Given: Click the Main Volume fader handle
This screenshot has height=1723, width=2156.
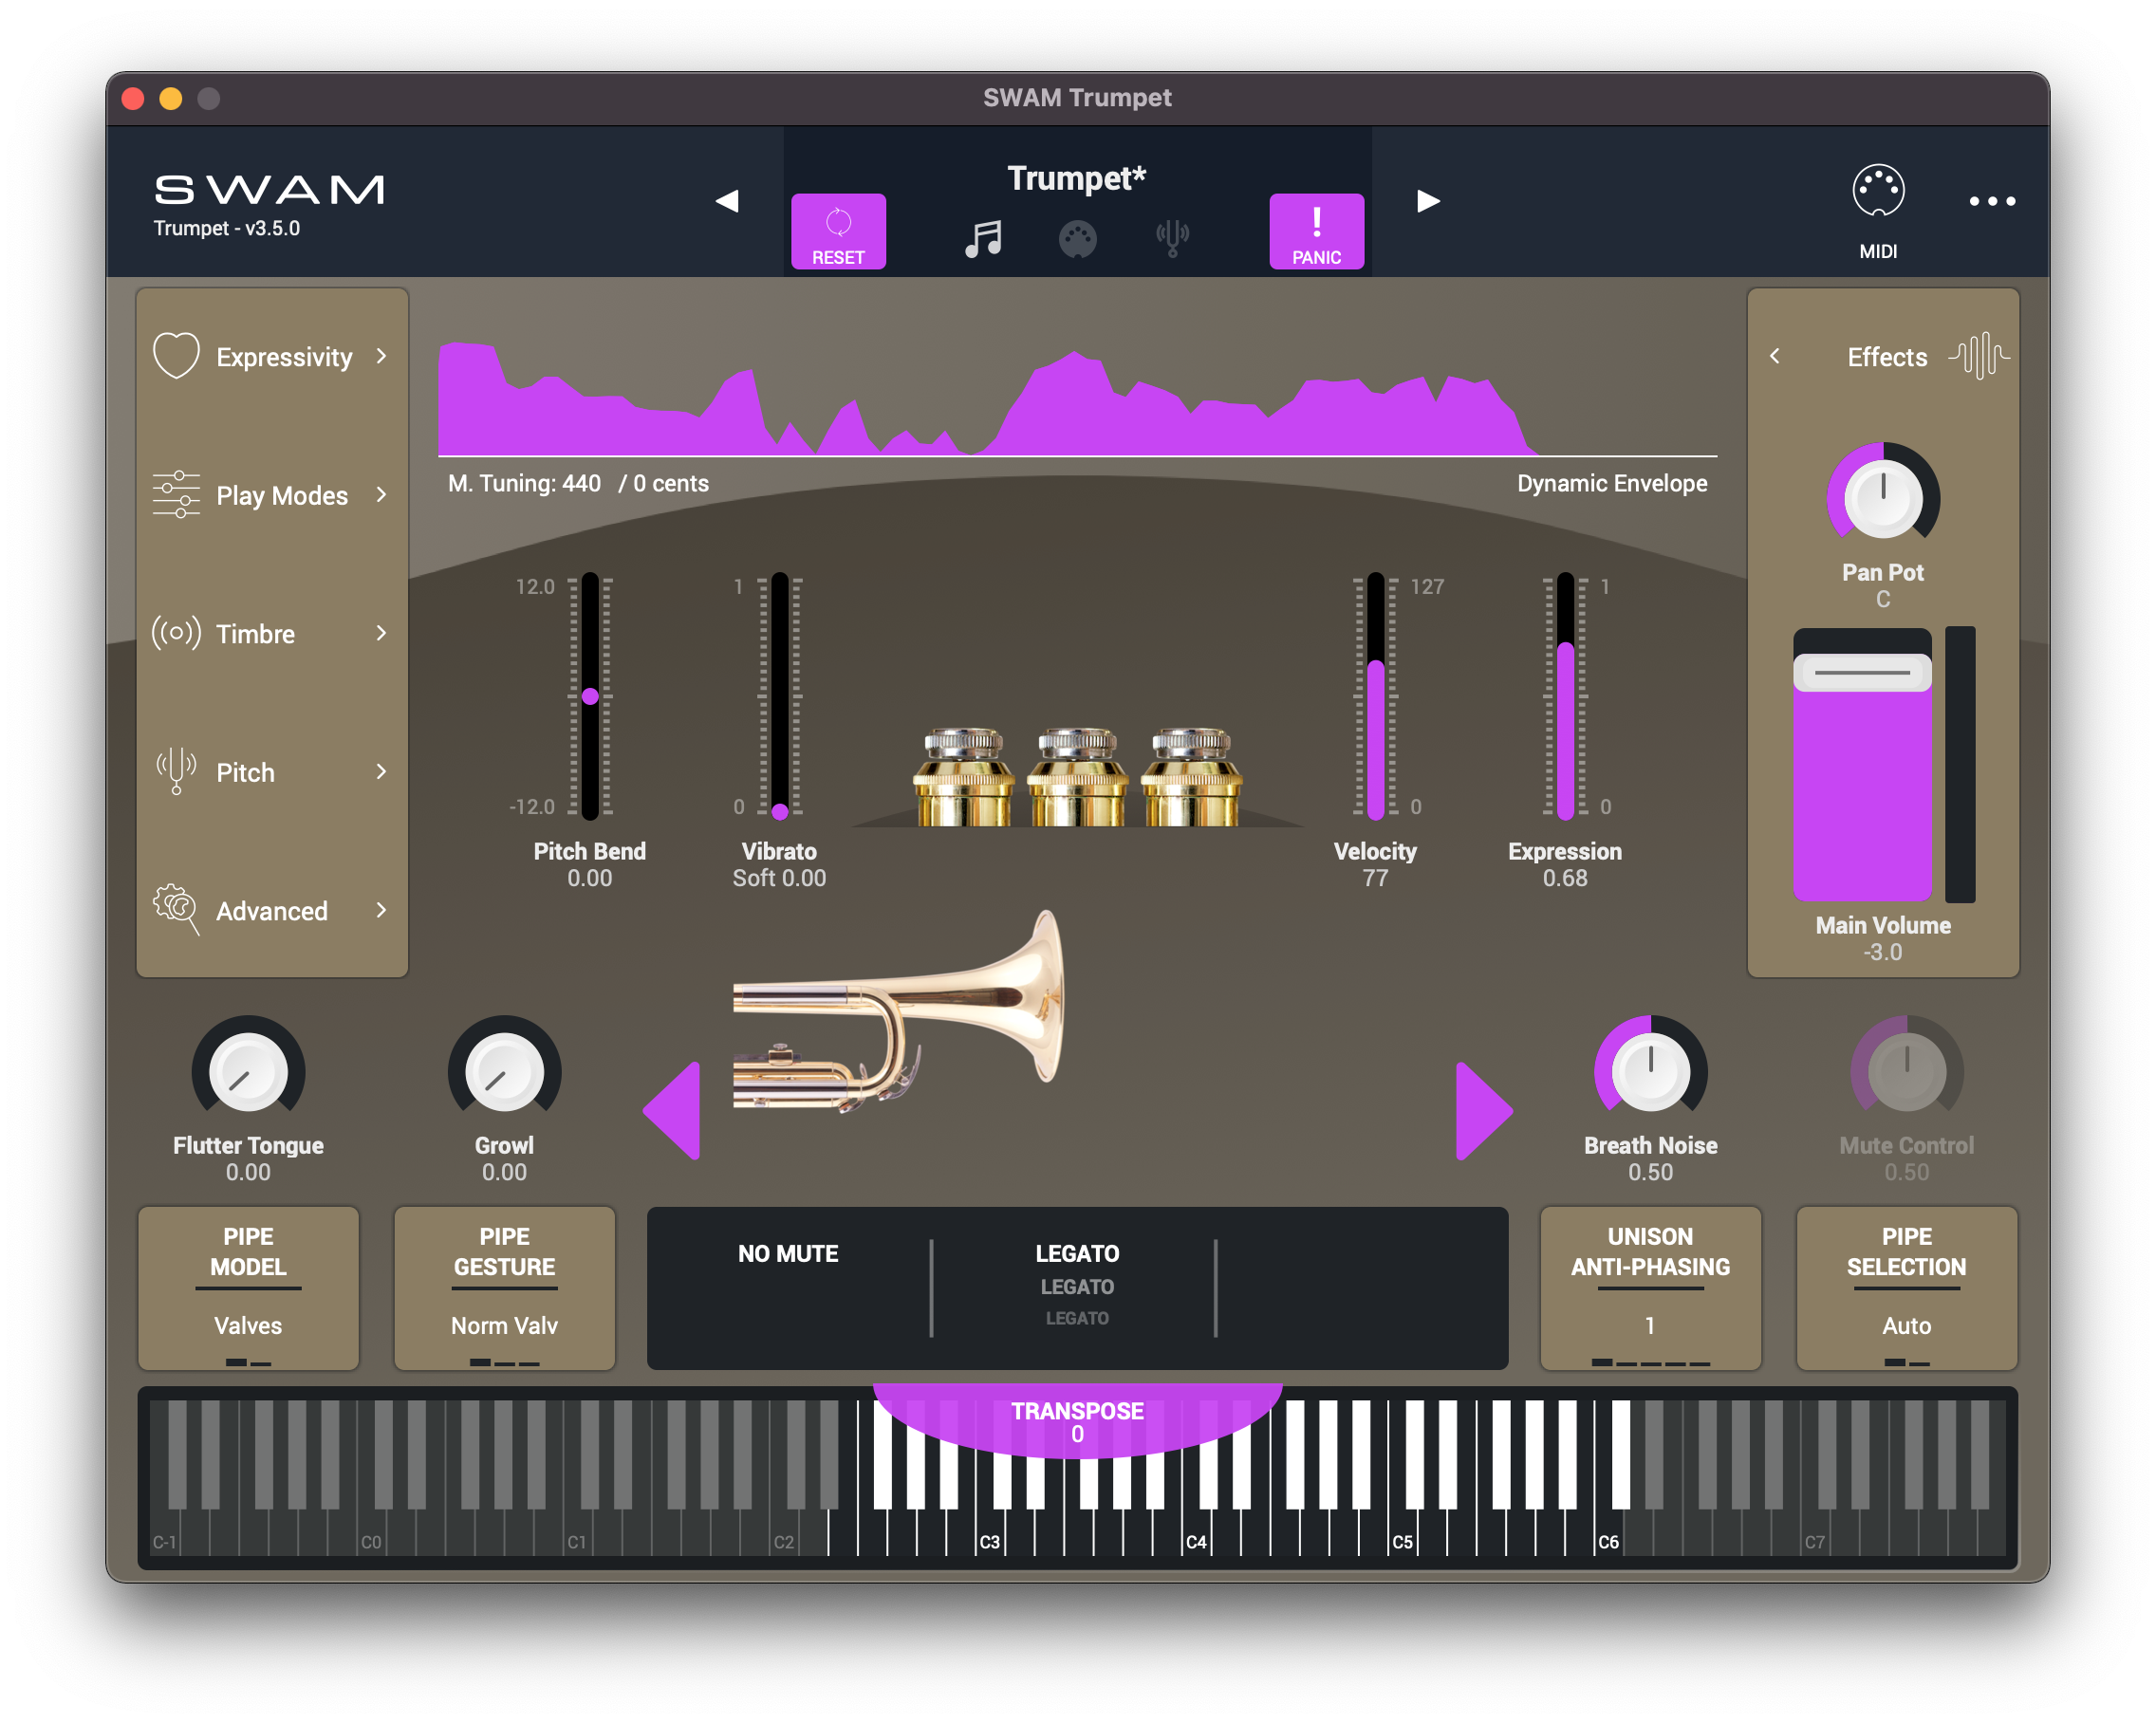Looking at the screenshot, I should click(1862, 673).
